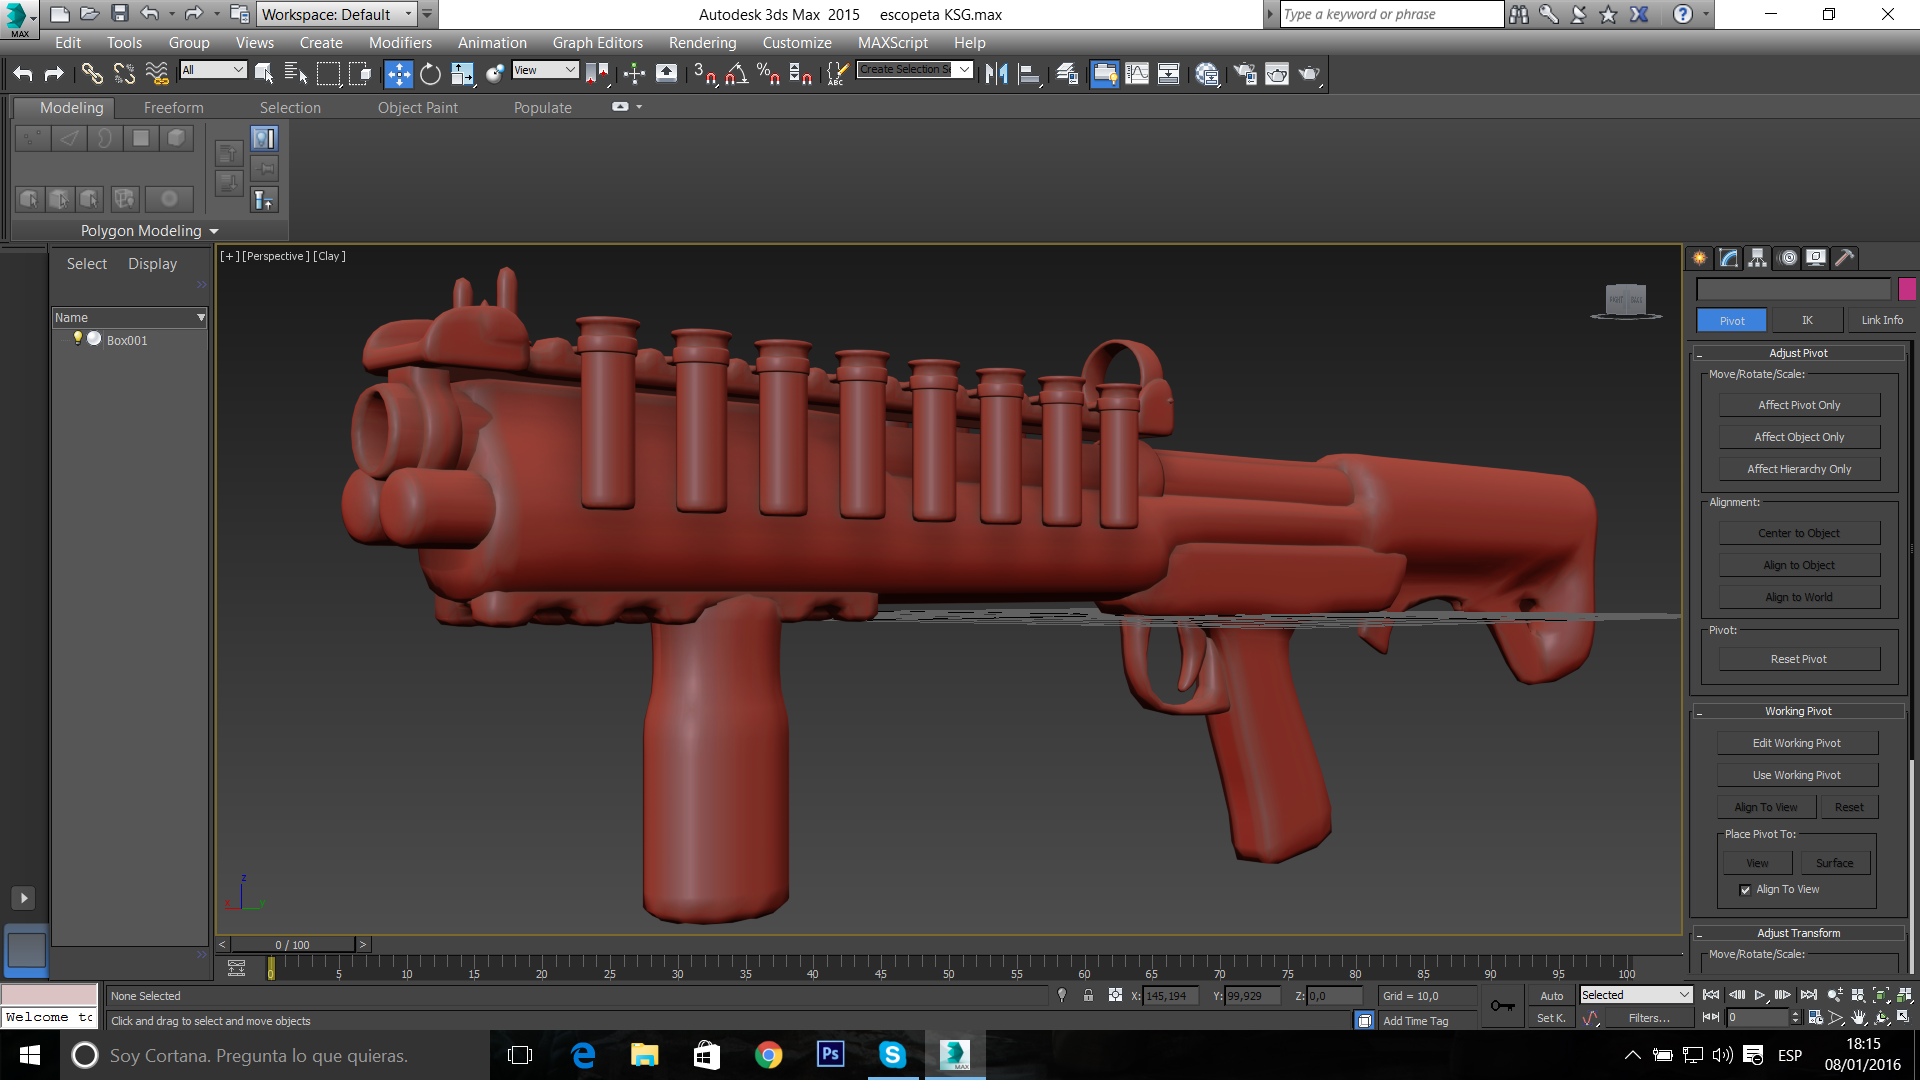Open Curve Editor from toolbar
Viewport: 1920px width, 1080px height.
pos(1137,74)
